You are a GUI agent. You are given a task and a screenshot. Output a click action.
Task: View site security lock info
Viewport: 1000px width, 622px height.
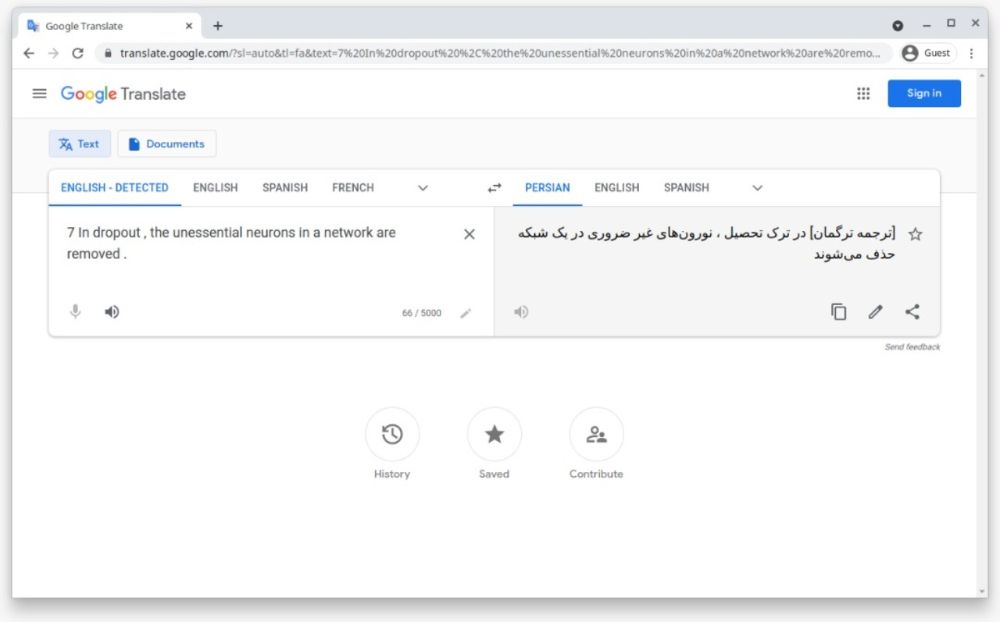[108, 53]
